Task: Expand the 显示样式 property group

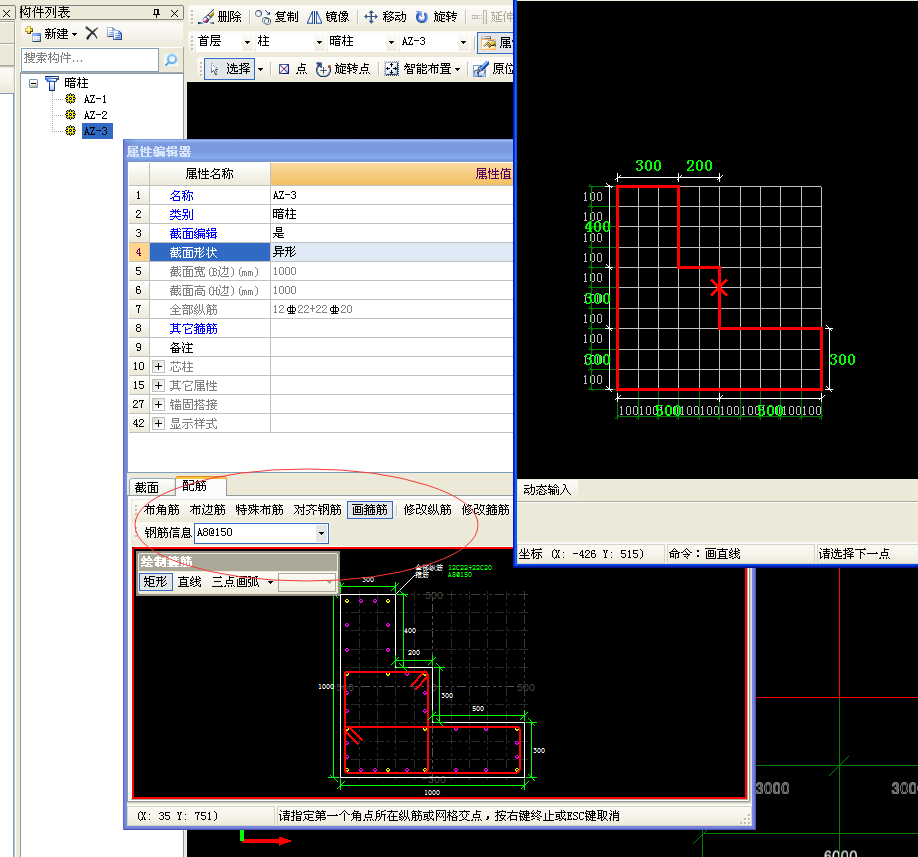Action: 158,423
